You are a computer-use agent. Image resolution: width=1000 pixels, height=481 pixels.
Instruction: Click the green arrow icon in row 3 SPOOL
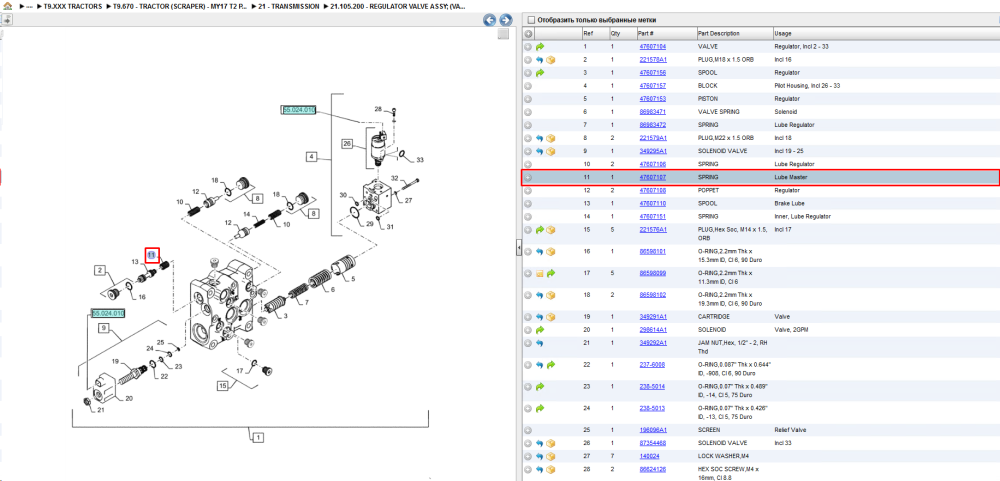tap(540, 73)
